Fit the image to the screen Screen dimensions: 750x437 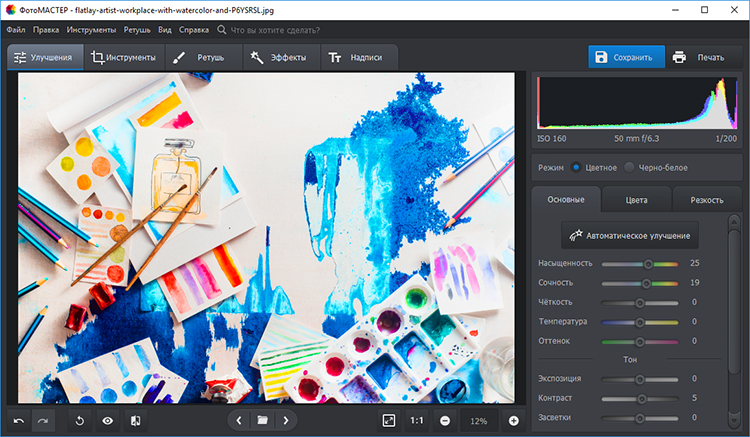pos(389,421)
